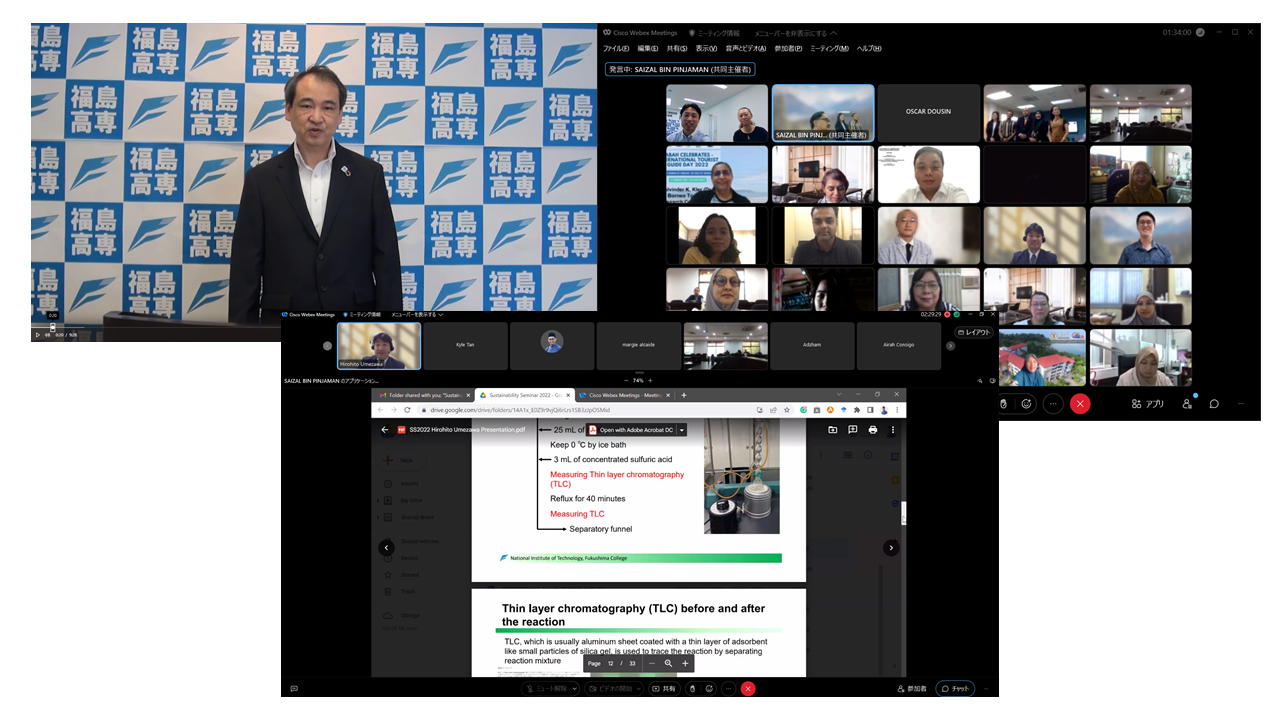Play the Fukushima Kosen video

point(38,334)
